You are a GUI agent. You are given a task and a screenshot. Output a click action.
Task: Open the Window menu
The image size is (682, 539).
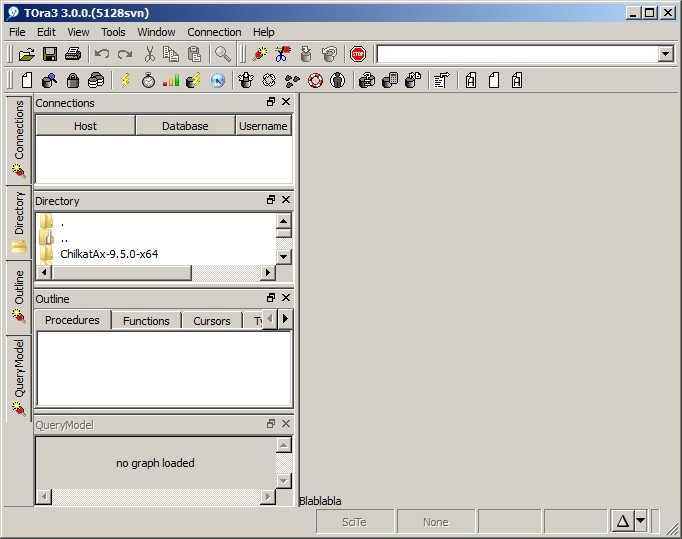[156, 32]
